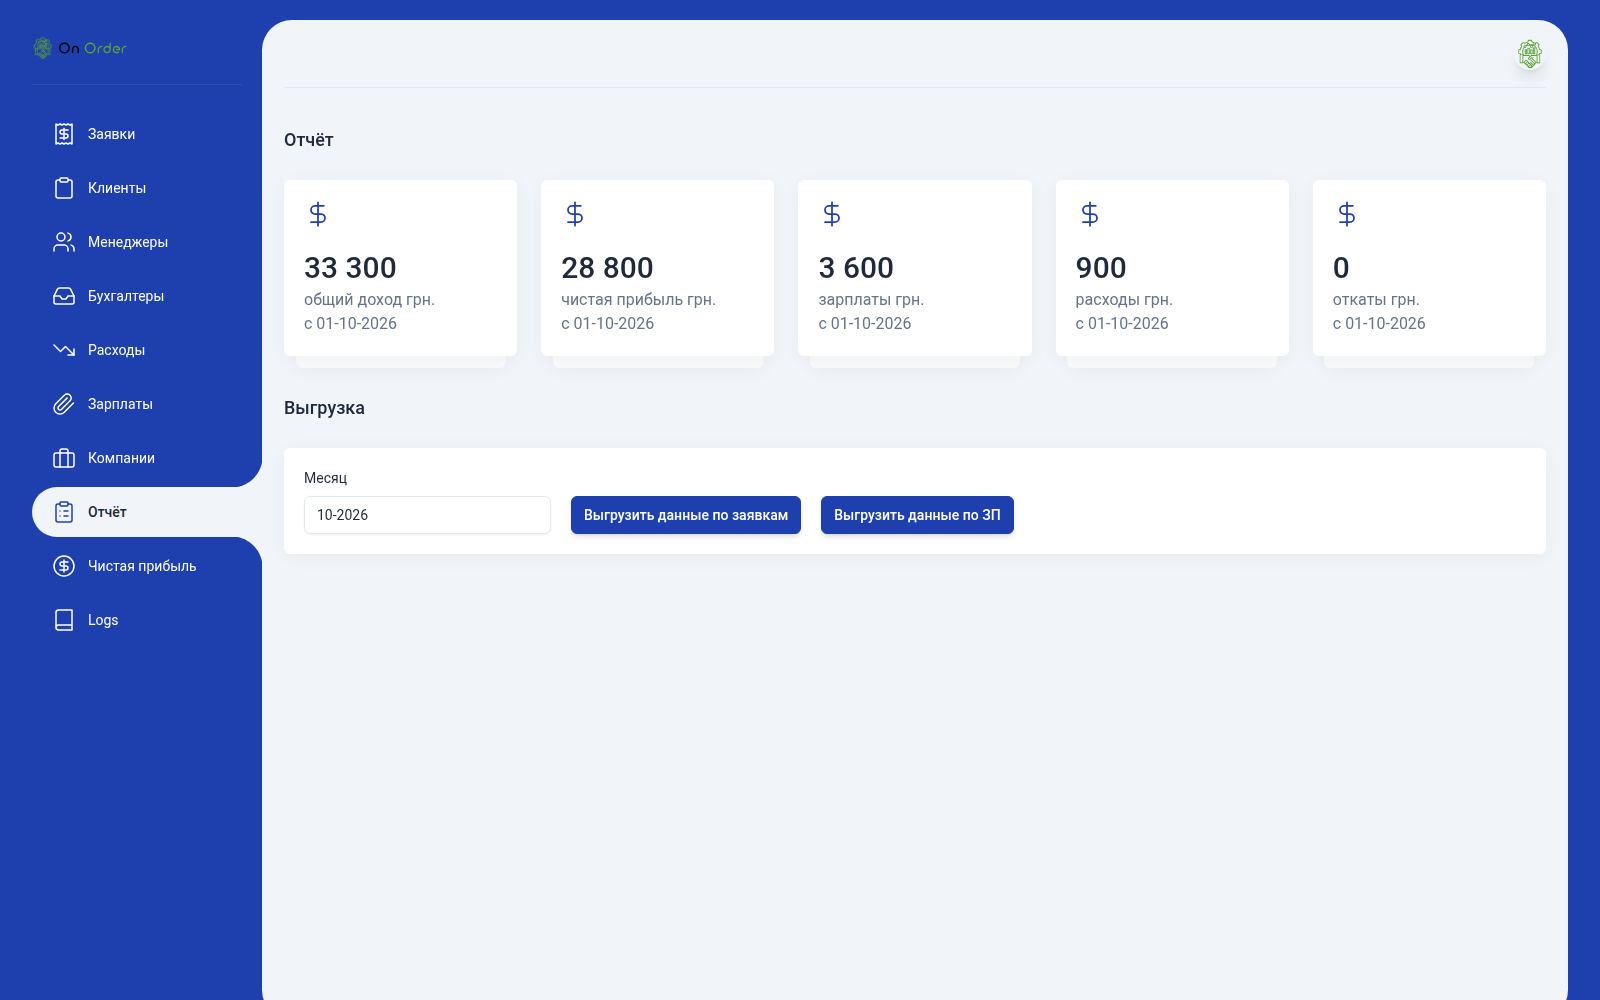
Task: Open the user avatar menu
Action: 1529,54
